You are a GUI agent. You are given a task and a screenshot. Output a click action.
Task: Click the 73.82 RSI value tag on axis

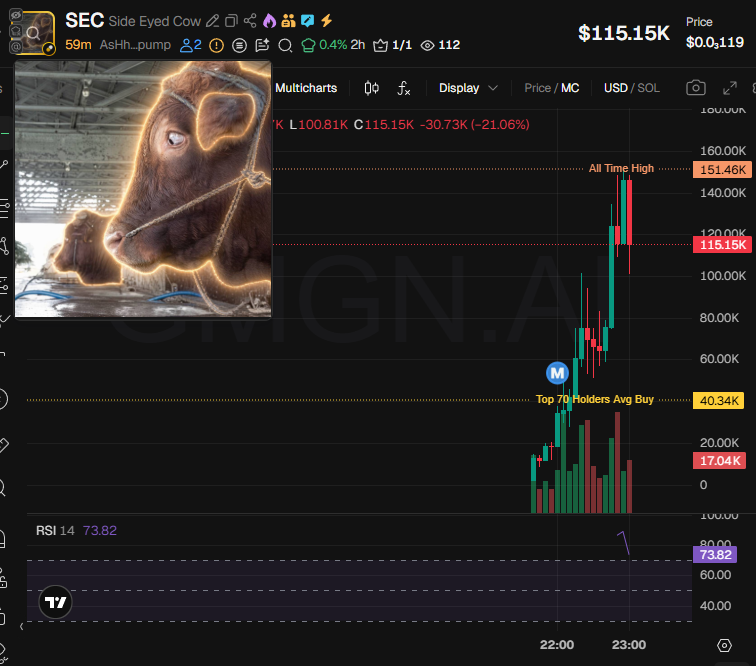point(715,555)
